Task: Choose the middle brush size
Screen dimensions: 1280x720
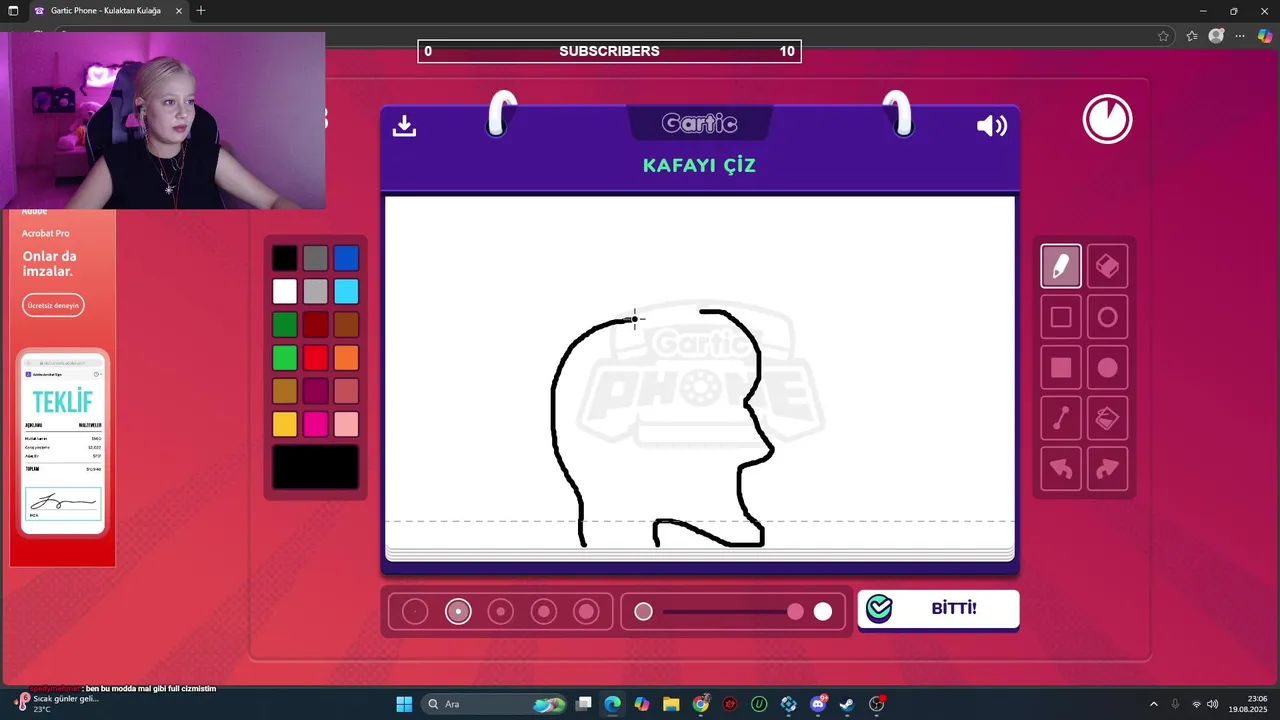Action: (501, 611)
